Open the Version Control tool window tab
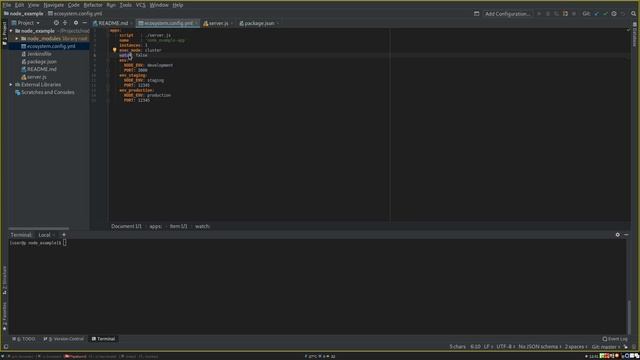This screenshot has width=640, height=360. point(64,339)
